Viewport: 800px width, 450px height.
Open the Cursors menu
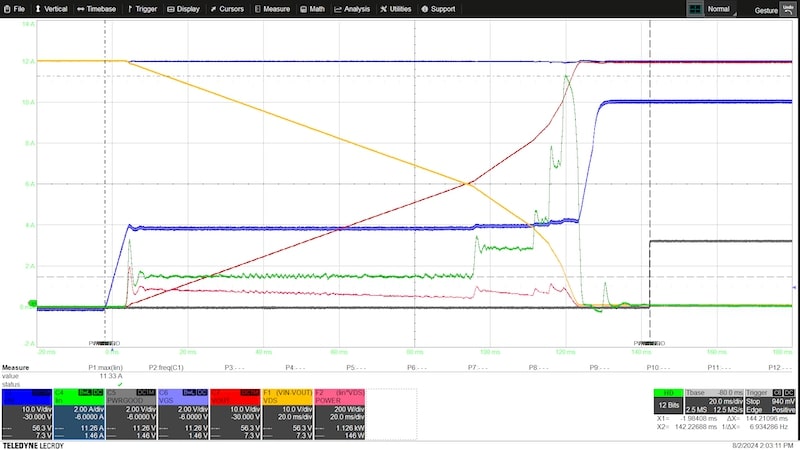tap(227, 9)
